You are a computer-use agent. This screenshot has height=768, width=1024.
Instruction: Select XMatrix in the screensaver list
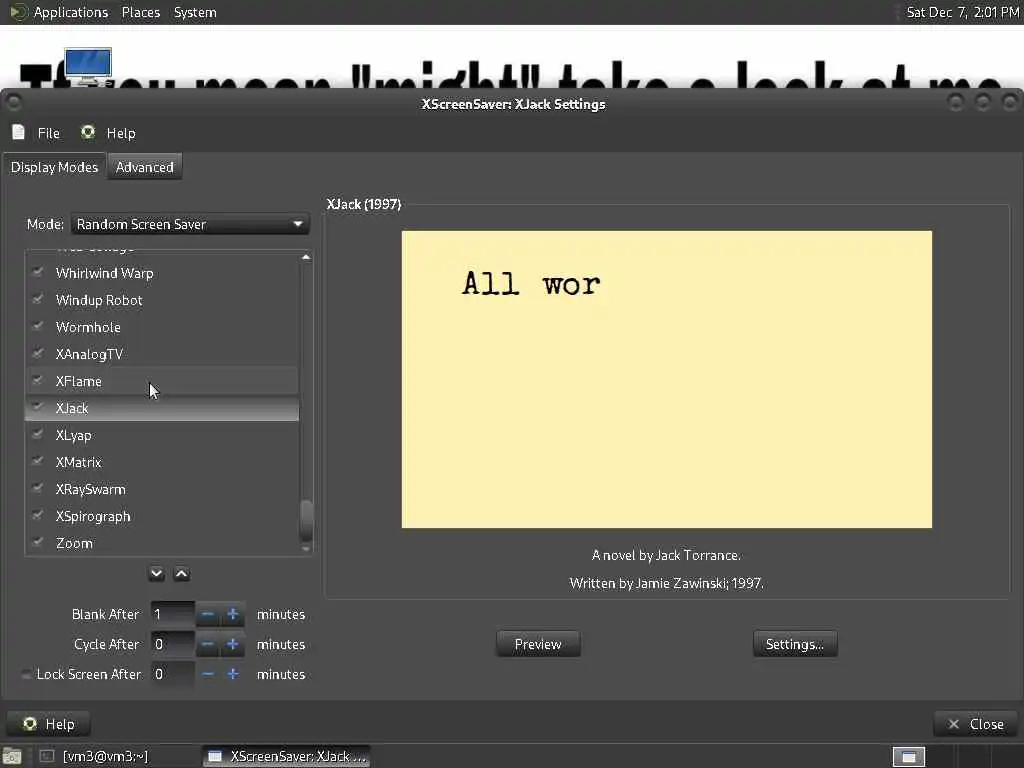162,462
